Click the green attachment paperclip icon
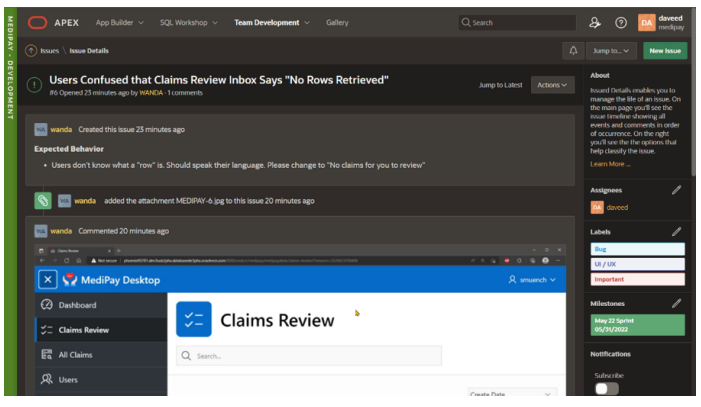701x407 pixels. coord(43,201)
